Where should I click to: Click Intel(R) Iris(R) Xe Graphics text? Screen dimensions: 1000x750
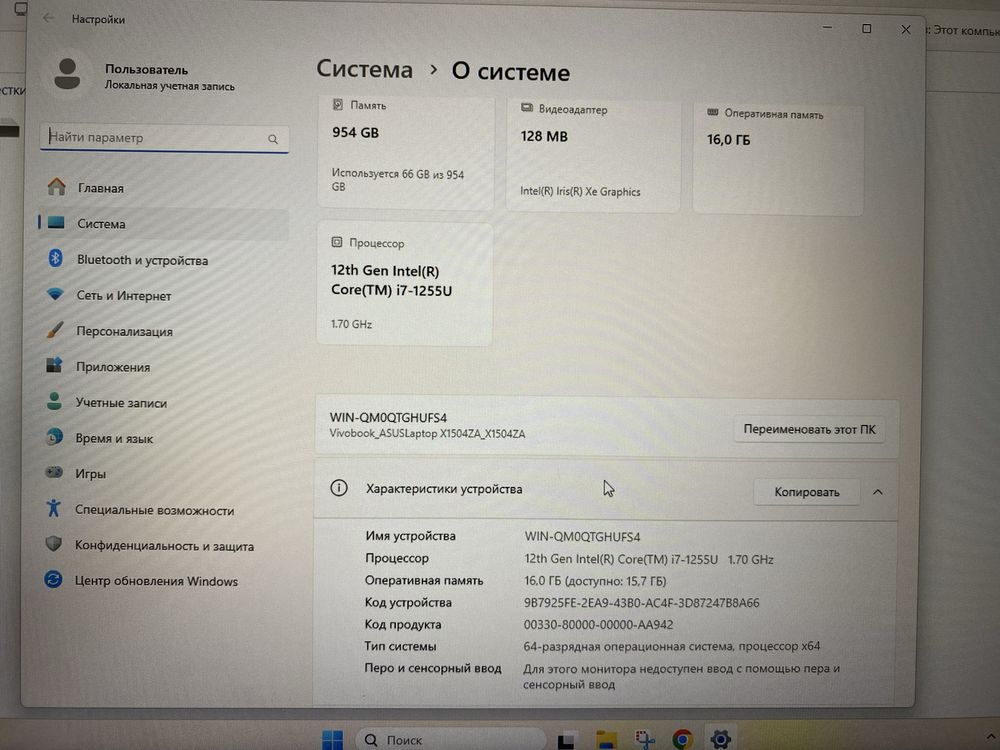coord(580,191)
